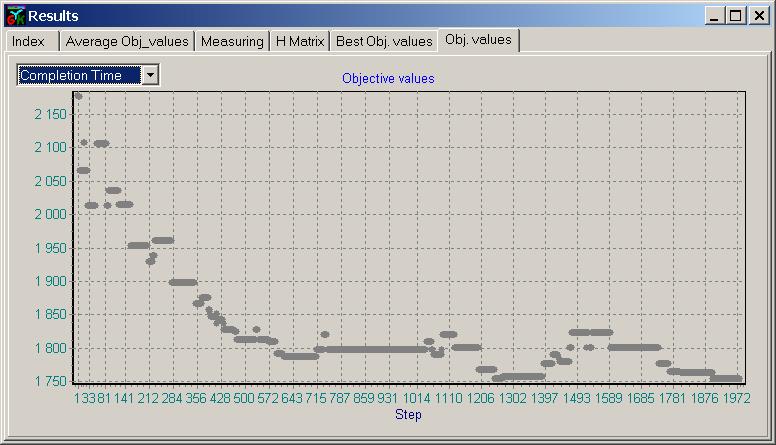Click the 1 900 y-axis value
The height and width of the screenshot is (445, 776).
[x=50, y=281]
